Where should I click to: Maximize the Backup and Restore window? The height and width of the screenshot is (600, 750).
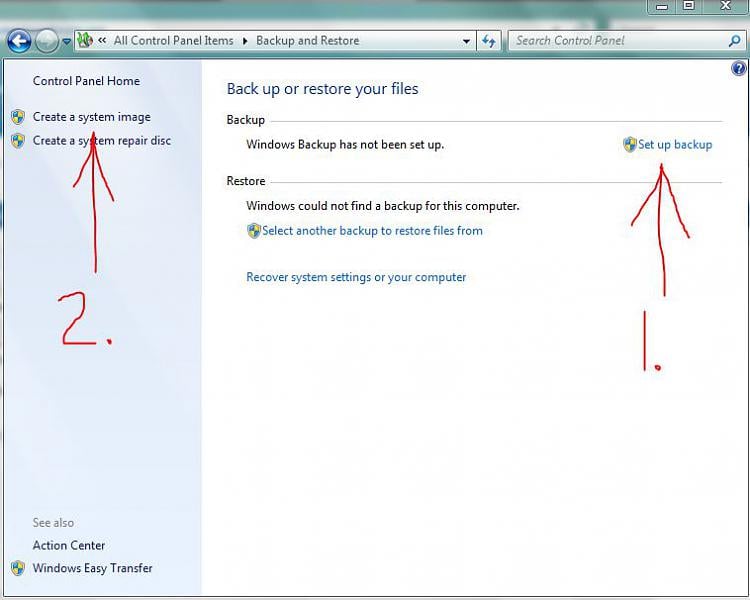(688, 6)
